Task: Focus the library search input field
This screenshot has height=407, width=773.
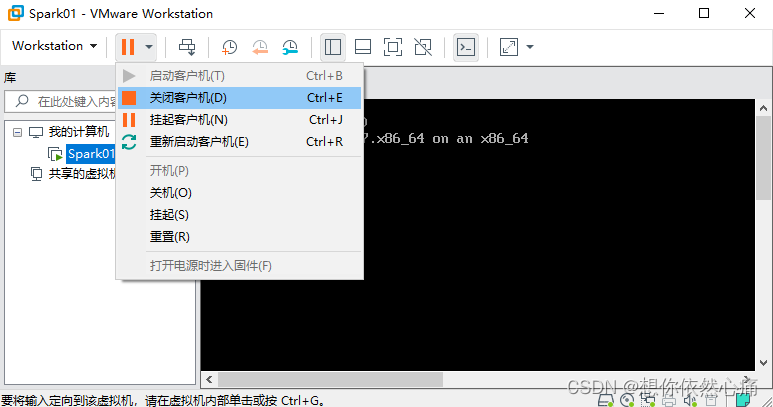Action: pyautogui.click(x=60, y=102)
